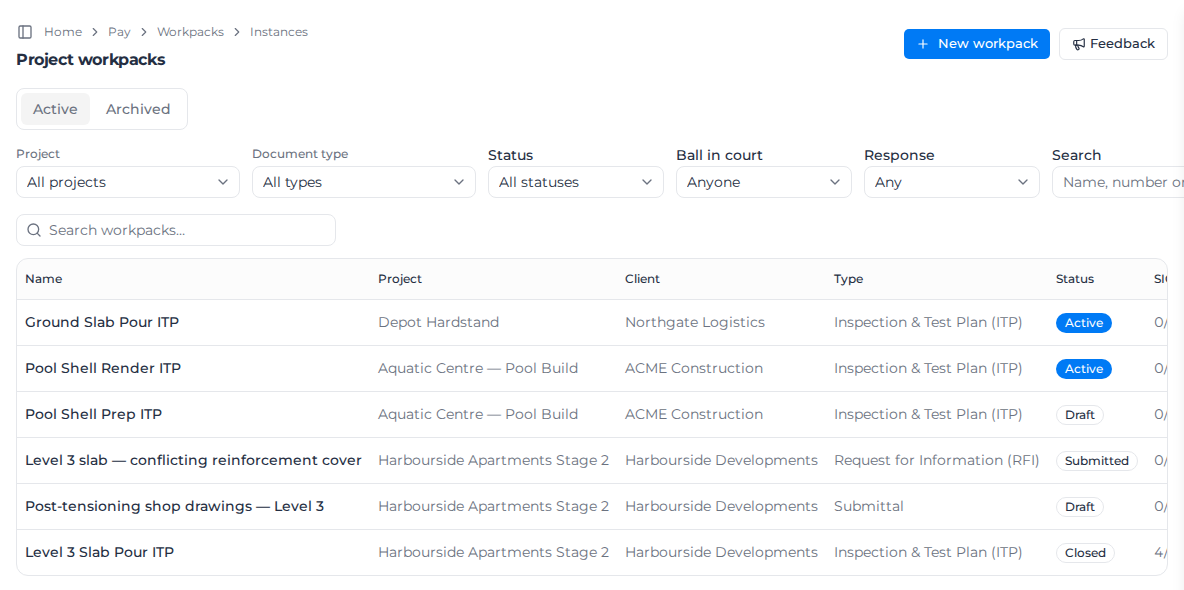Screen dimensions: 1184x590
Task: Create a New workpack
Action: click(x=976, y=44)
